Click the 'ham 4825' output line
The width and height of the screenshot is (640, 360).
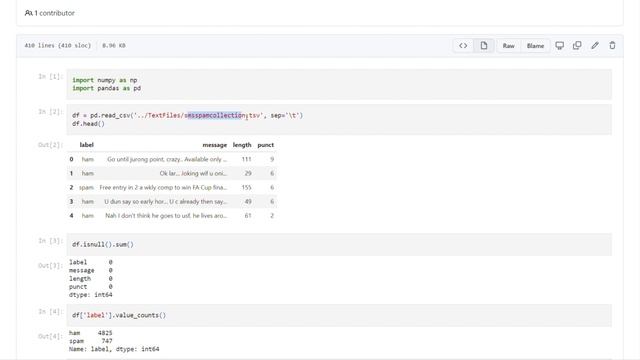(91, 333)
